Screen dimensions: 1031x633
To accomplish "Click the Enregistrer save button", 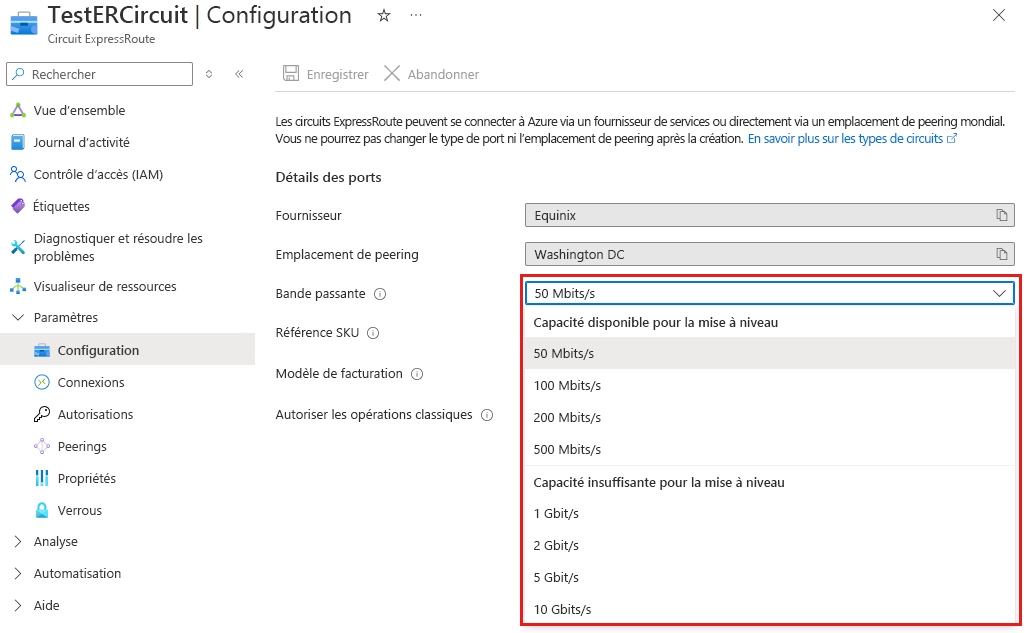I will pyautogui.click(x=326, y=74).
